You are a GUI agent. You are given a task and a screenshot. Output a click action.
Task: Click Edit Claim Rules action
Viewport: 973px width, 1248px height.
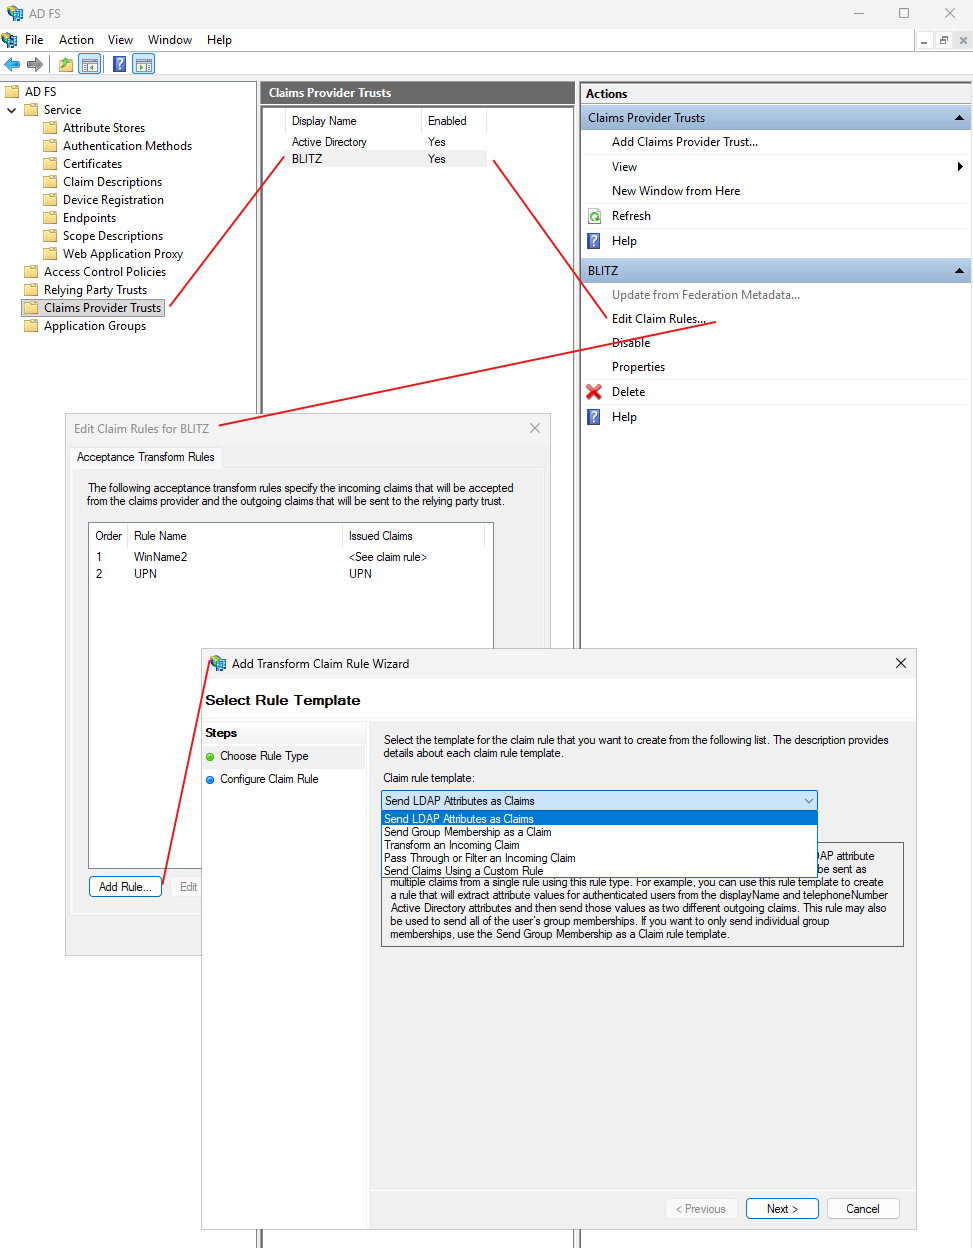[658, 319]
